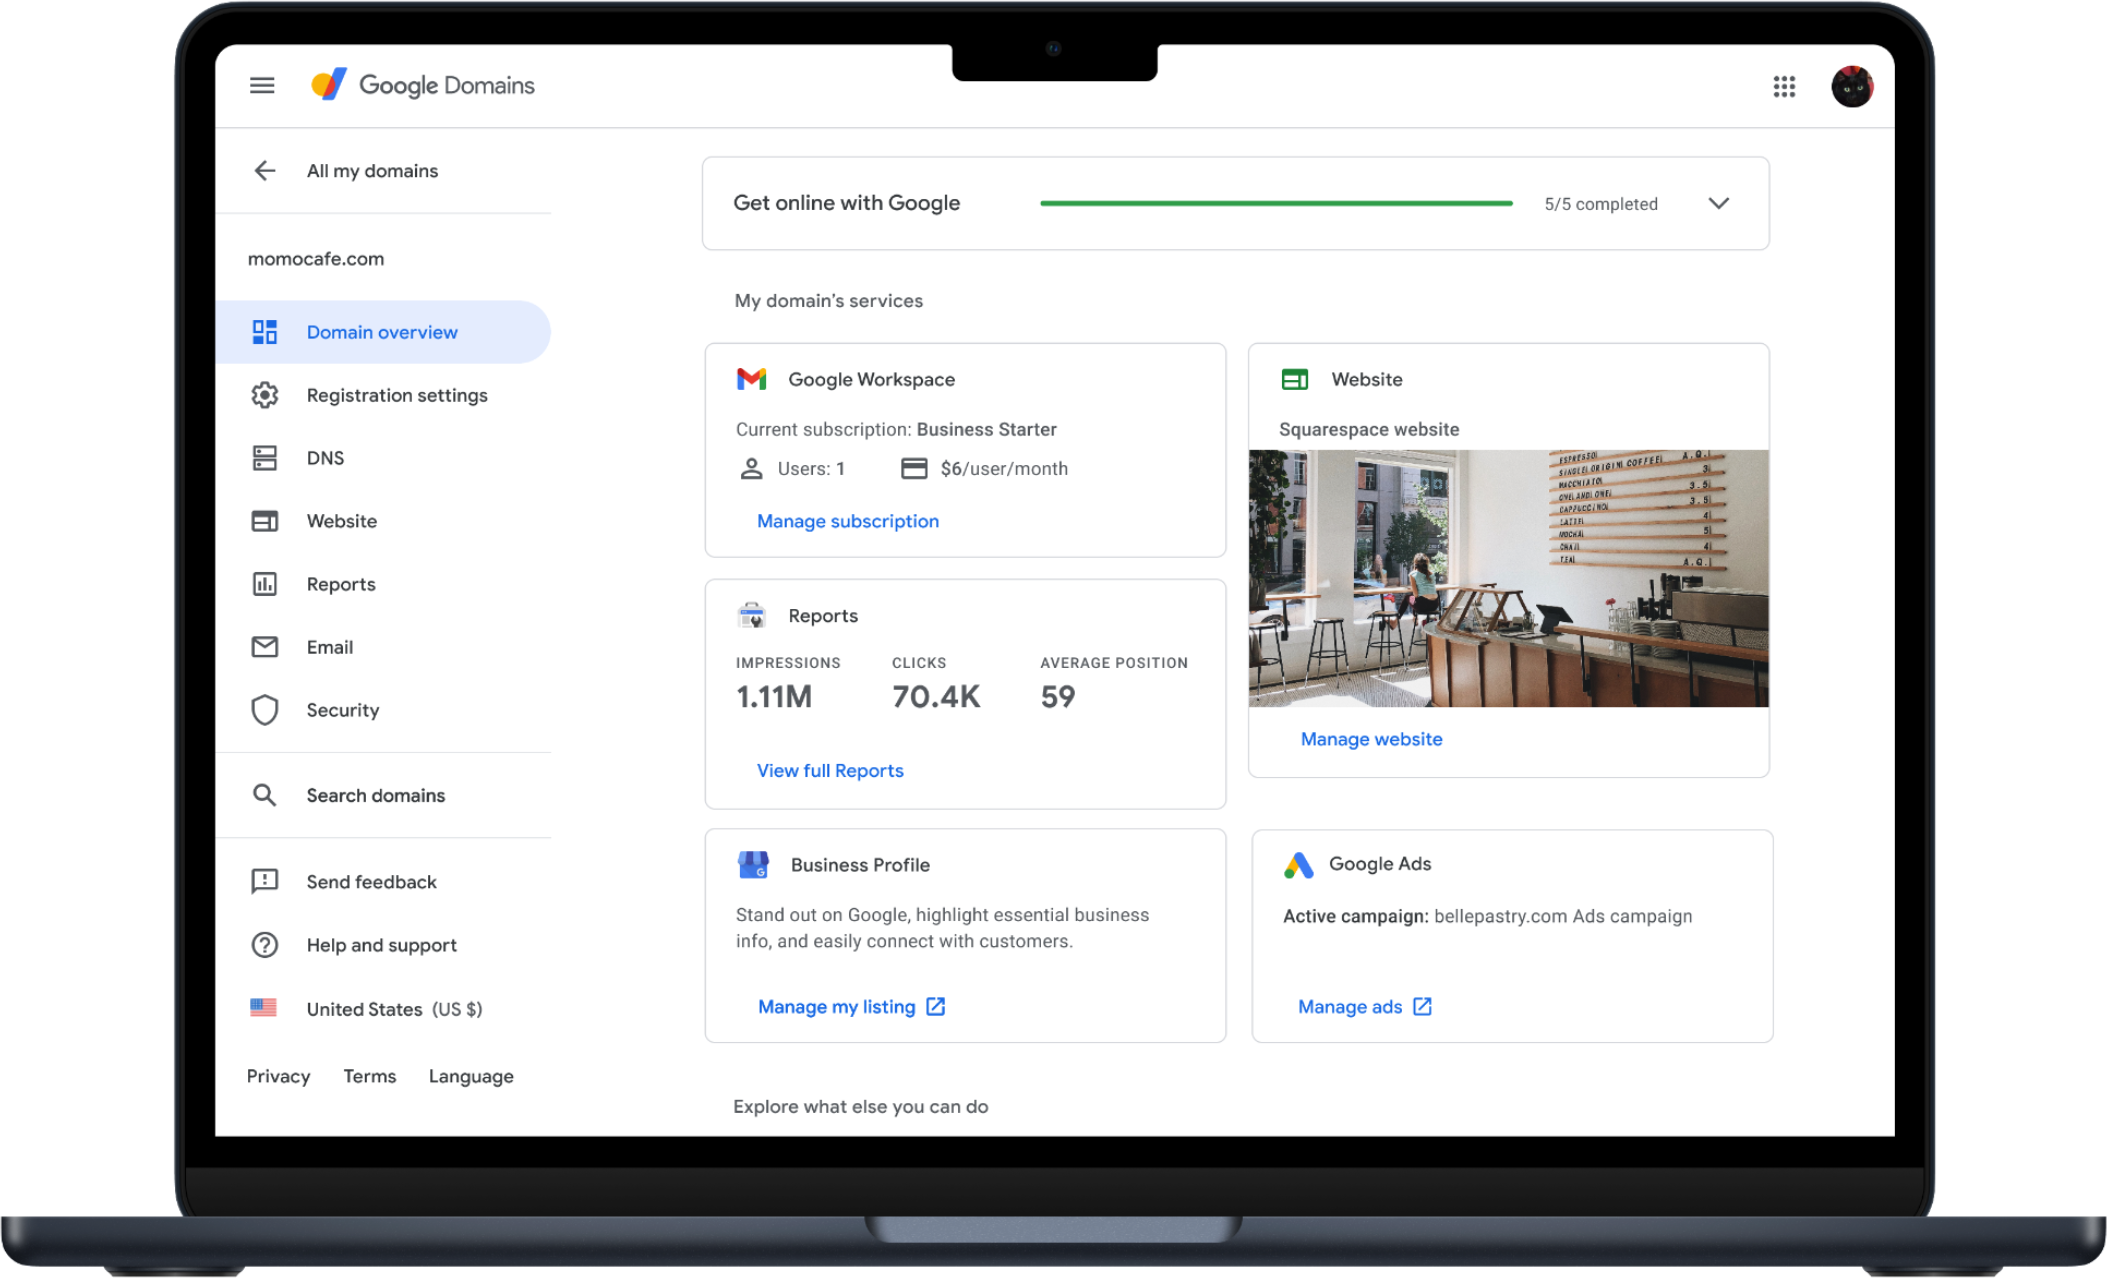Click the Business Profile storefront icon
Viewport: 2107px width, 1278px height.
752,864
